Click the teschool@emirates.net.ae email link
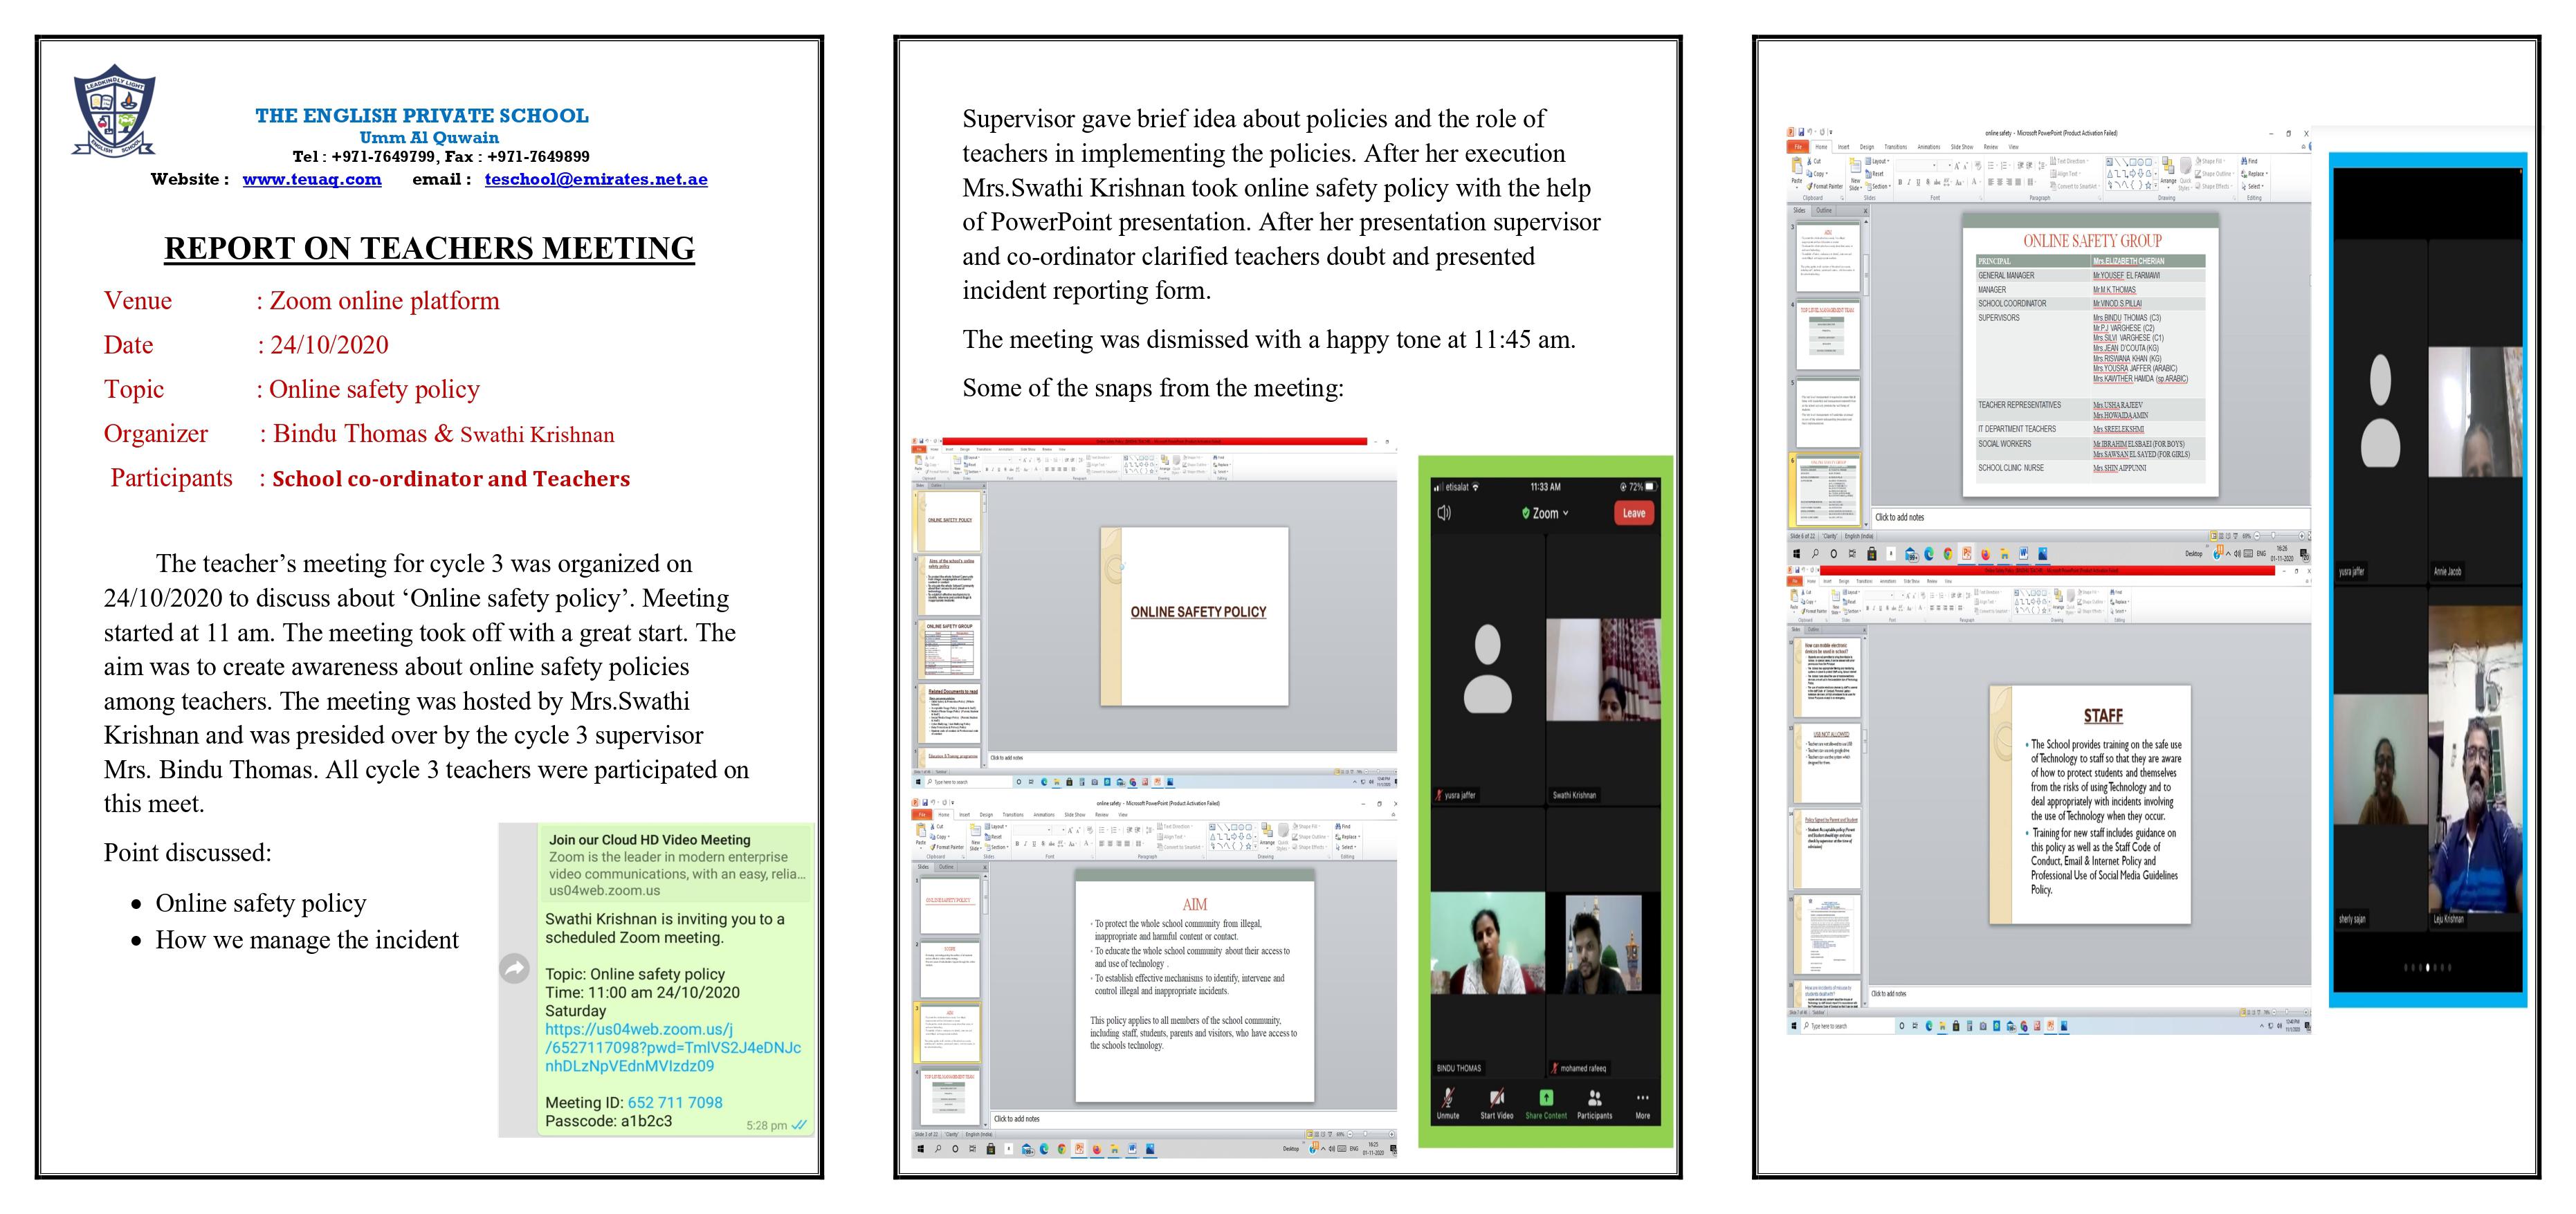Screen dimensions: 2576x1214 click(596, 179)
